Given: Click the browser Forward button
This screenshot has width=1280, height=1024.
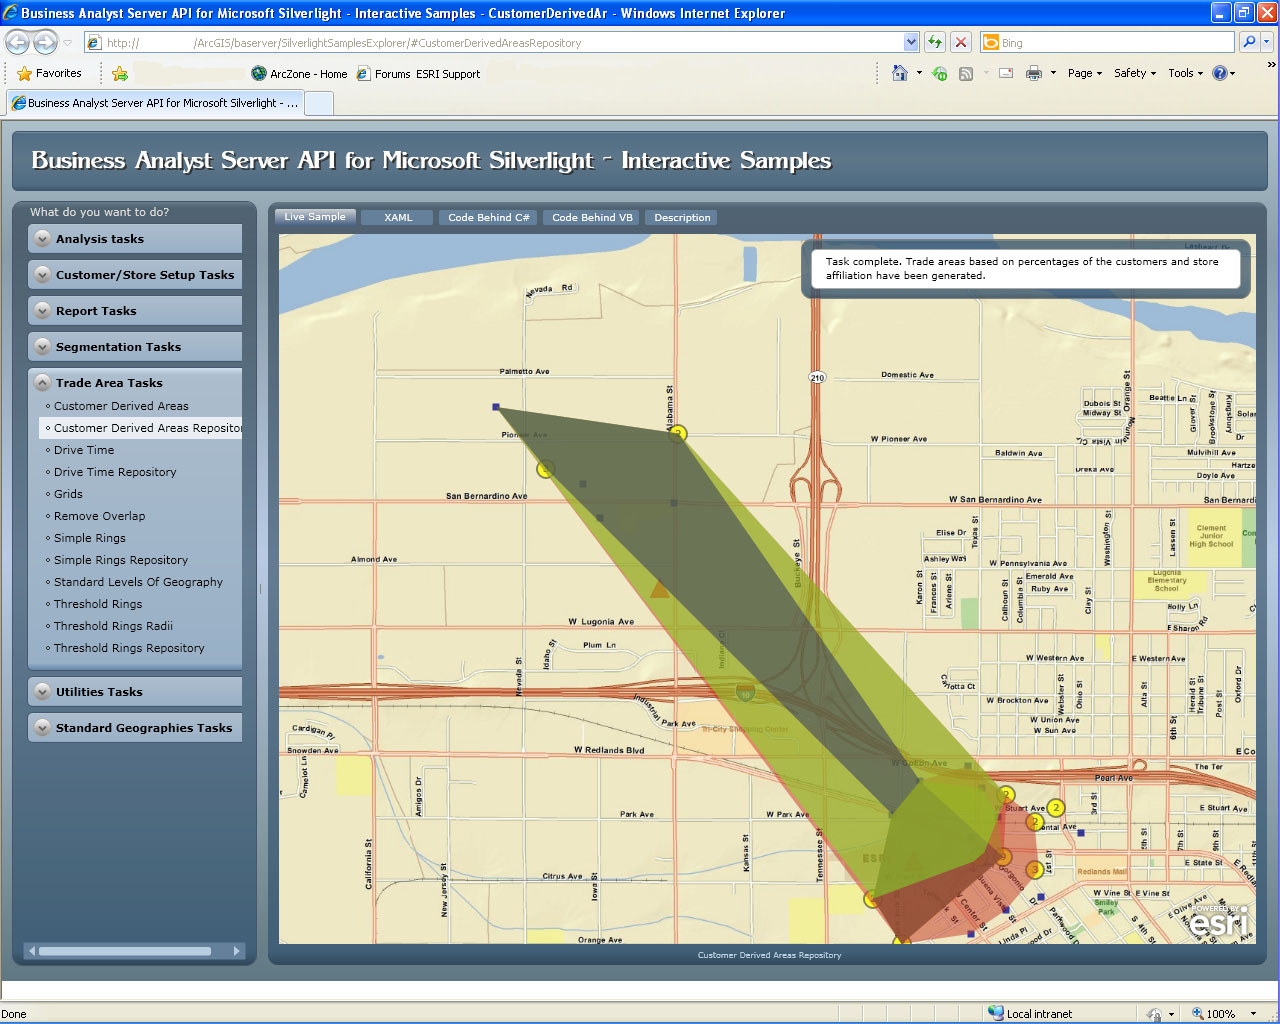Looking at the screenshot, I should 46,42.
